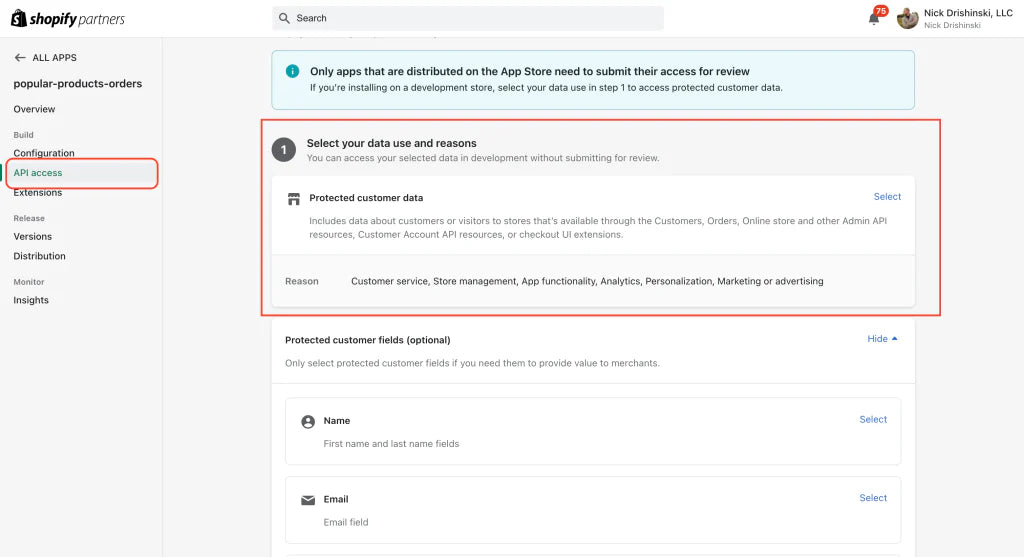Image resolution: width=1024 pixels, height=557 pixels.
Task: Click the Email envelope icon
Action: coord(308,500)
